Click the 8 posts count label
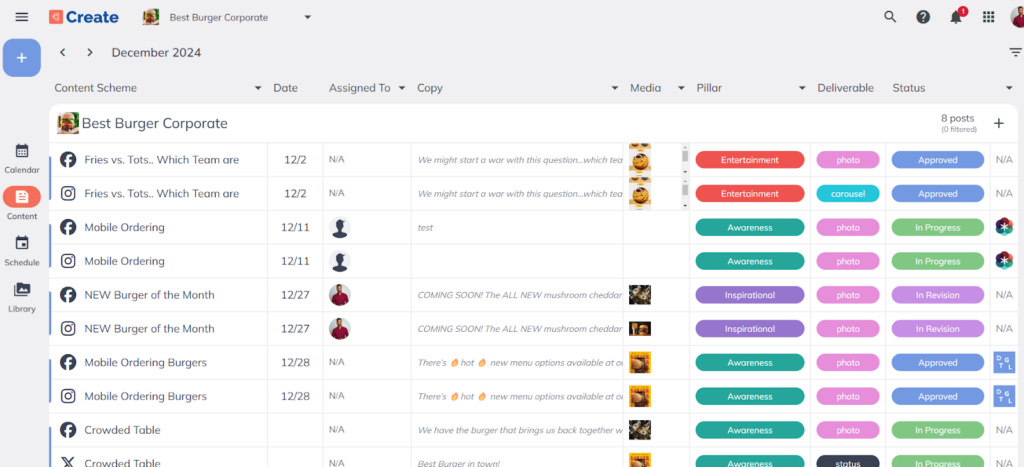This screenshot has width=1024, height=467. pos(957,118)
